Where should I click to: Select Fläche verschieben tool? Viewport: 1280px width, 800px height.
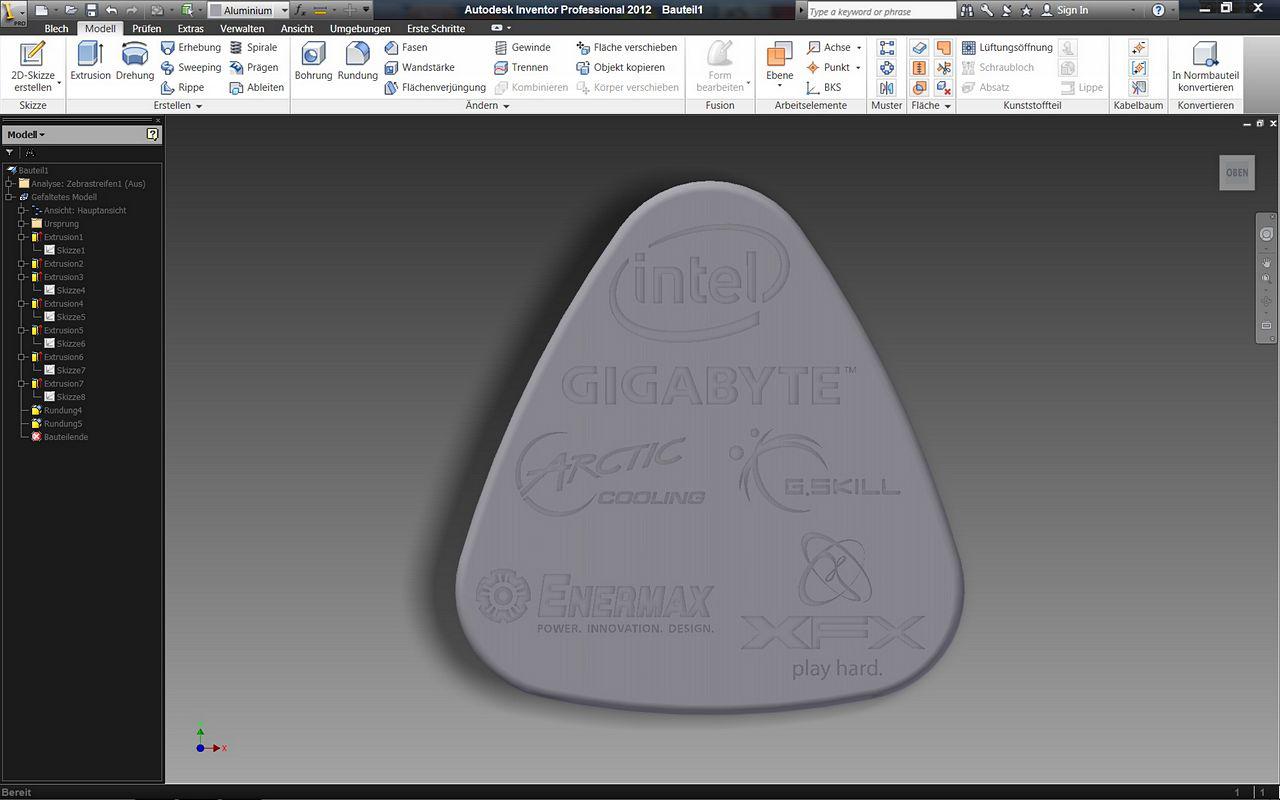point(627,47)
